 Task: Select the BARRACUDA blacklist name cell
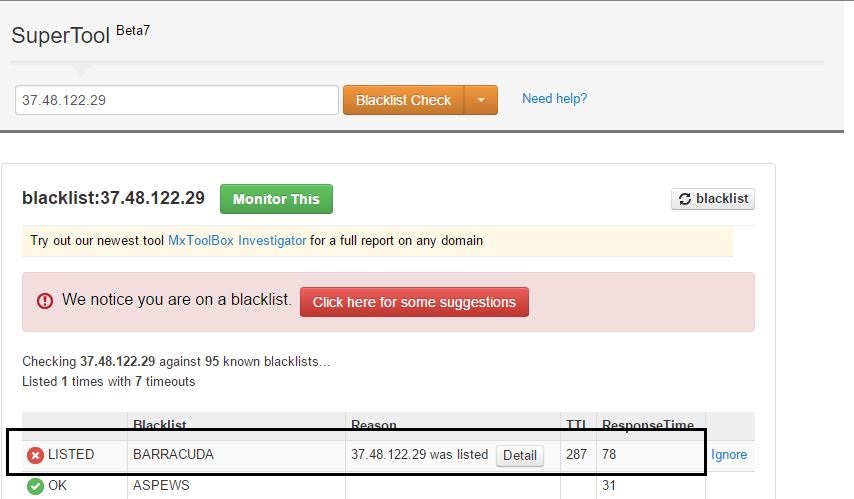(173, 454)
